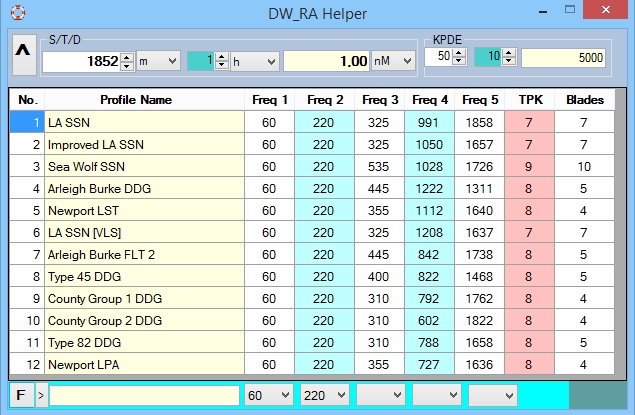Click the bright cyan swatch at bottom
This screenshot has width=635, height=415.
[540, 395]
